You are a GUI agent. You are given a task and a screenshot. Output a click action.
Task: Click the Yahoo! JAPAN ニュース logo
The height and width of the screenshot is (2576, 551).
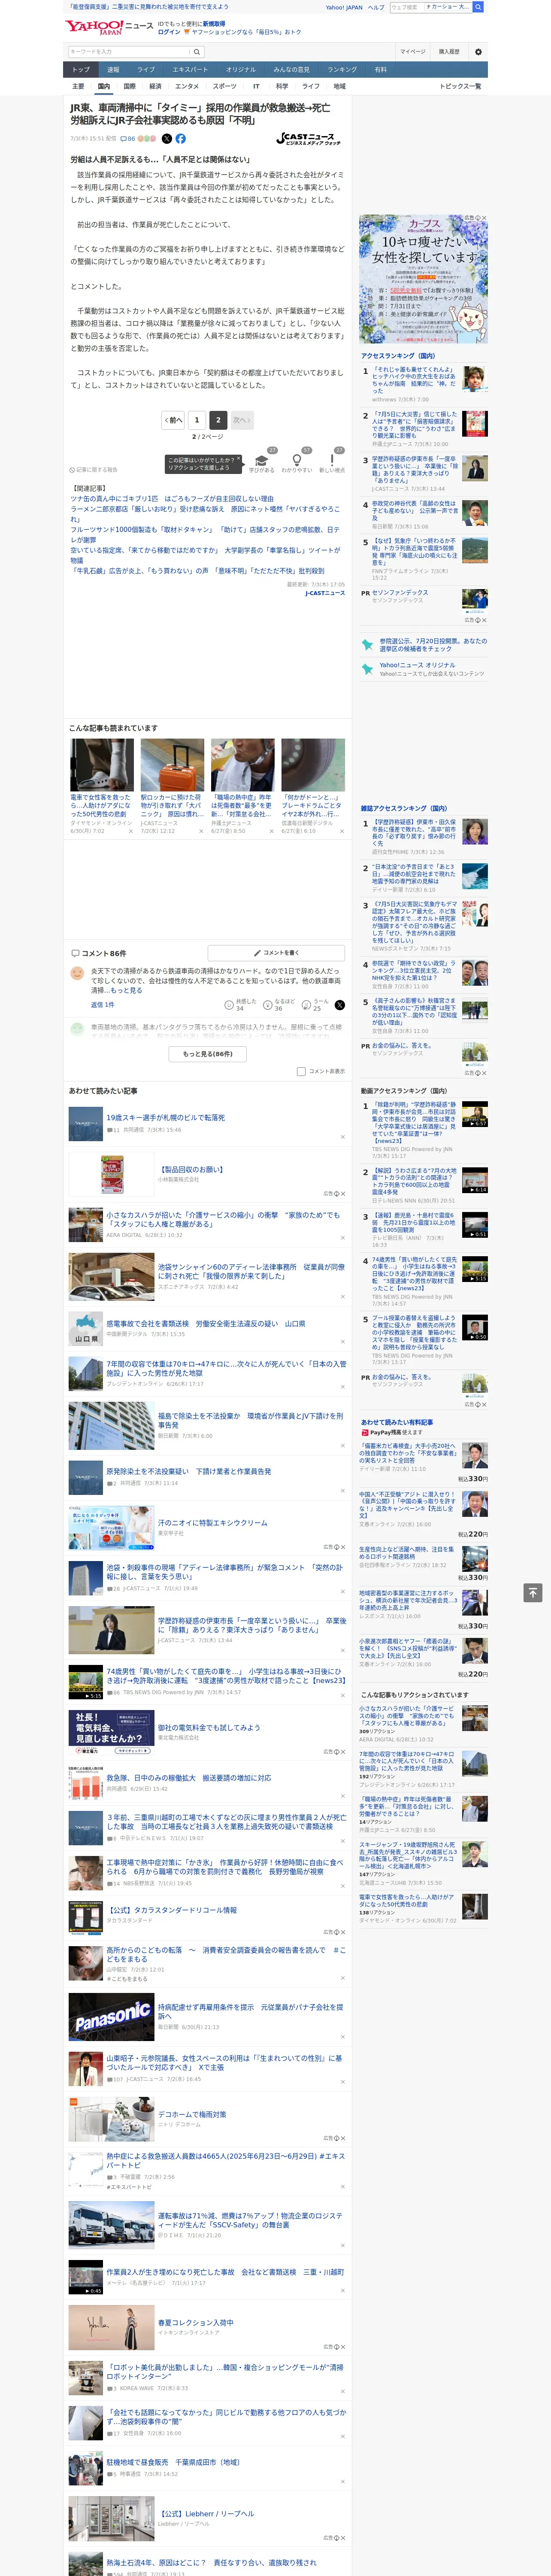click(x=108, y=27)
